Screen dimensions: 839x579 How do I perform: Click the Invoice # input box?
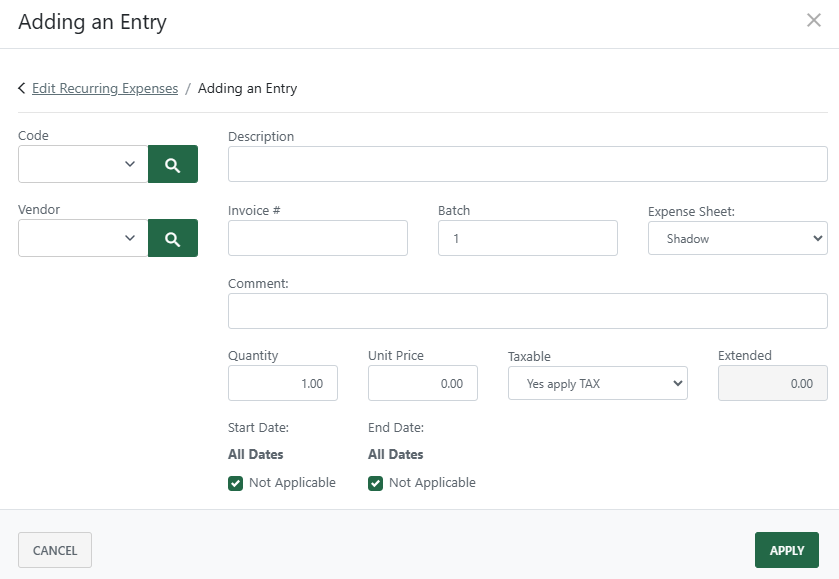pos(317,238)
